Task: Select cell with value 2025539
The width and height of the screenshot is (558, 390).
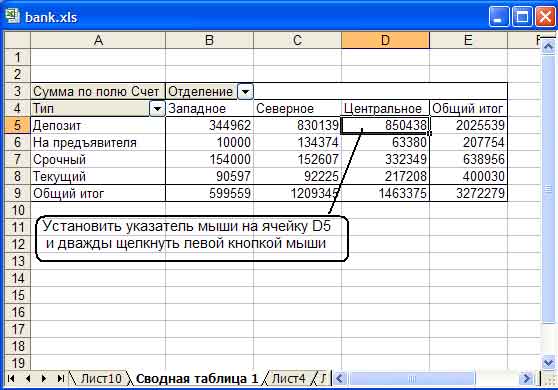Action: click(468, 125)
